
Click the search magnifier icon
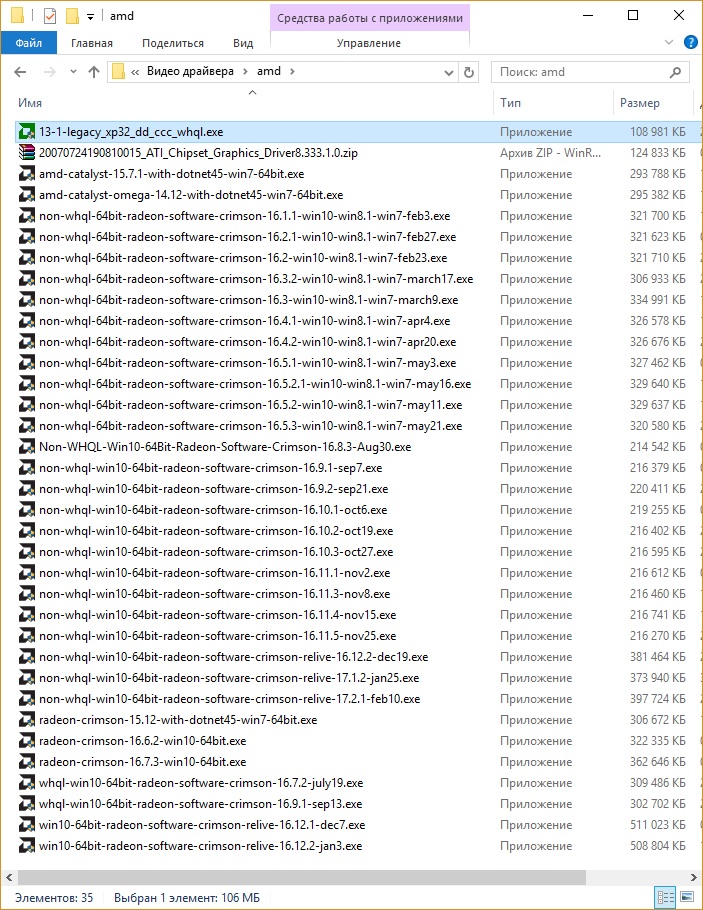pos(675,72)
